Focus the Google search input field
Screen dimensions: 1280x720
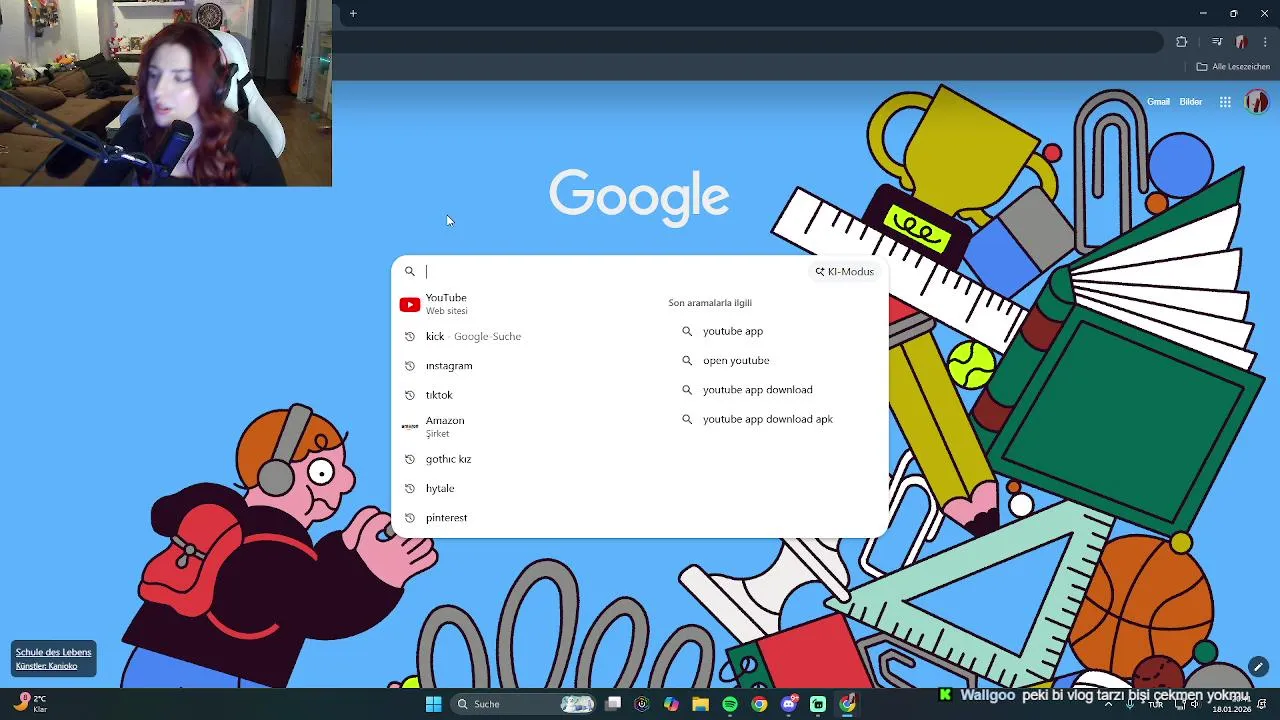pos(615,271)
